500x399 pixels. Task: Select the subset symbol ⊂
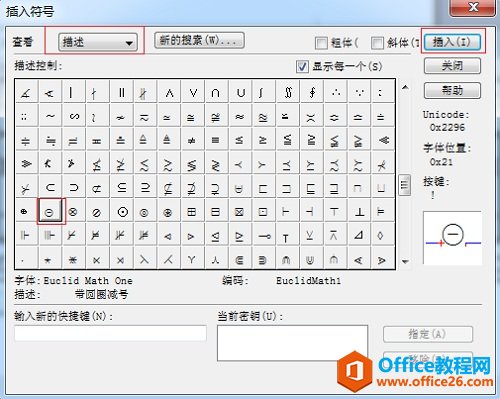tap(50, 188)
